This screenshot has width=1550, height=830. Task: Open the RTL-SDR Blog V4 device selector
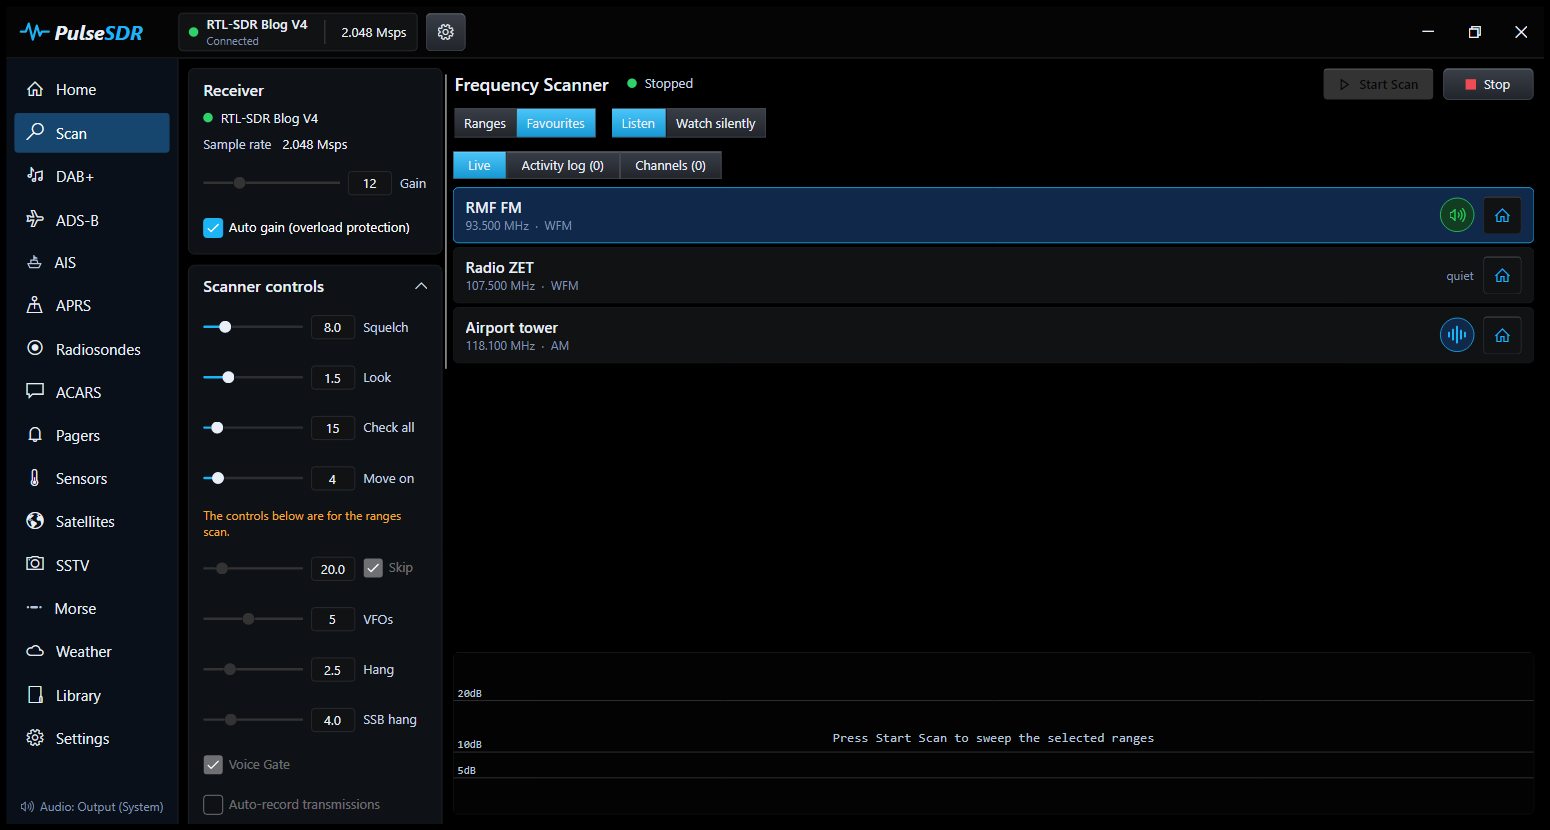252,32
